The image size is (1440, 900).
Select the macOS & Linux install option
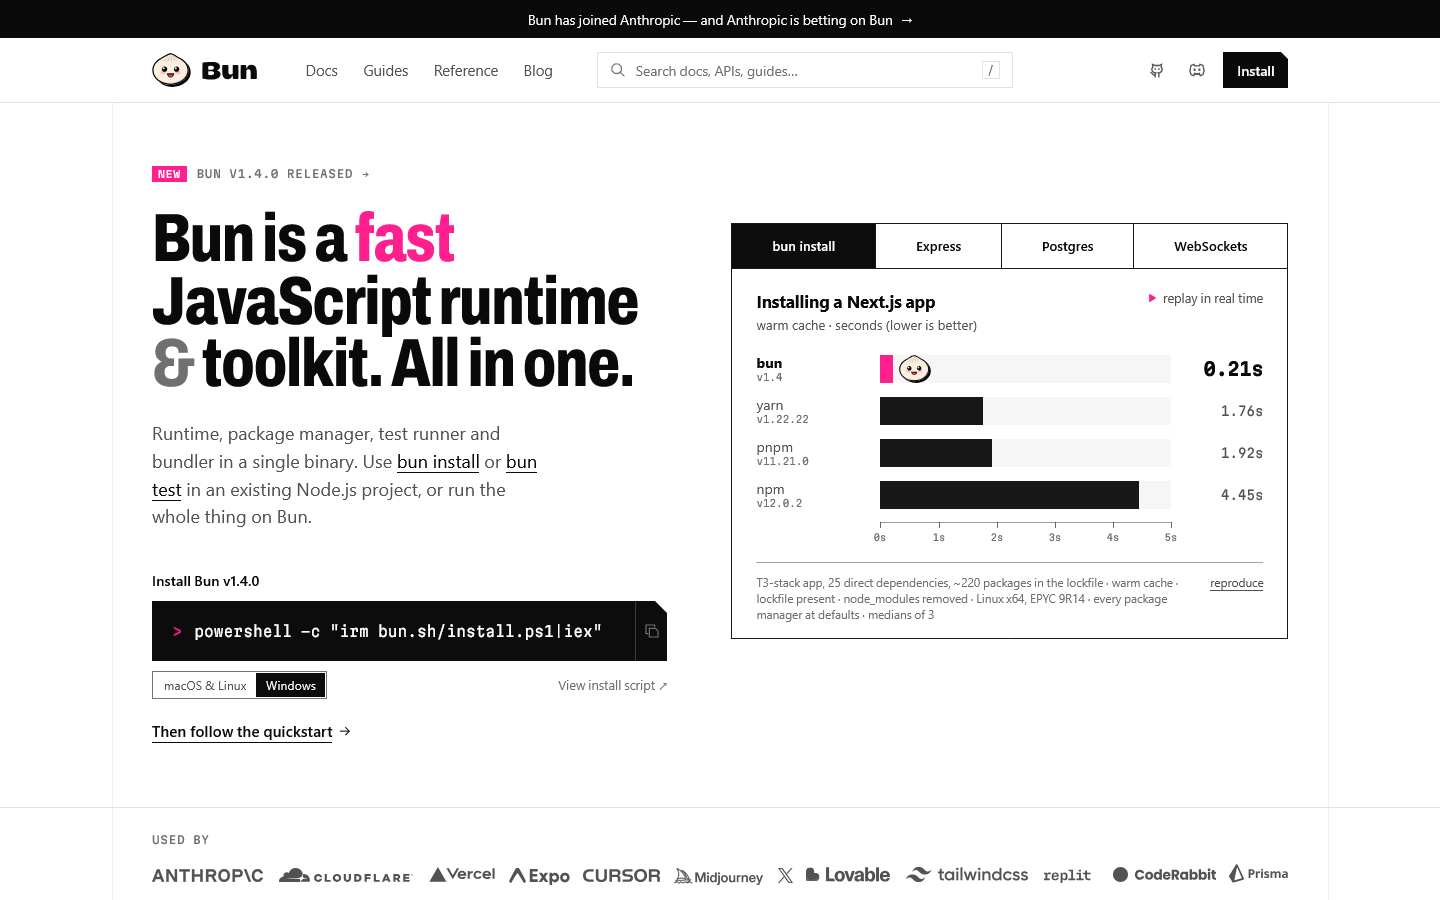(x=205, y=685)
